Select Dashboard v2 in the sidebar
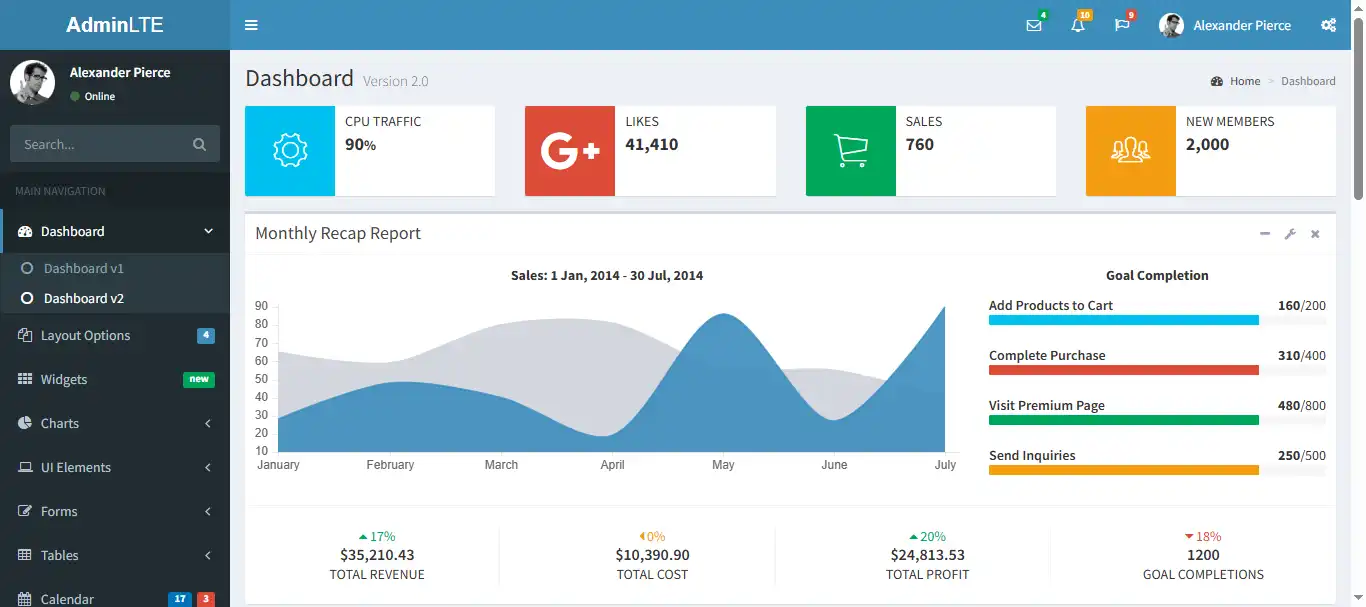This screenshot has height=607, width=1366. [x=85, y=298]
